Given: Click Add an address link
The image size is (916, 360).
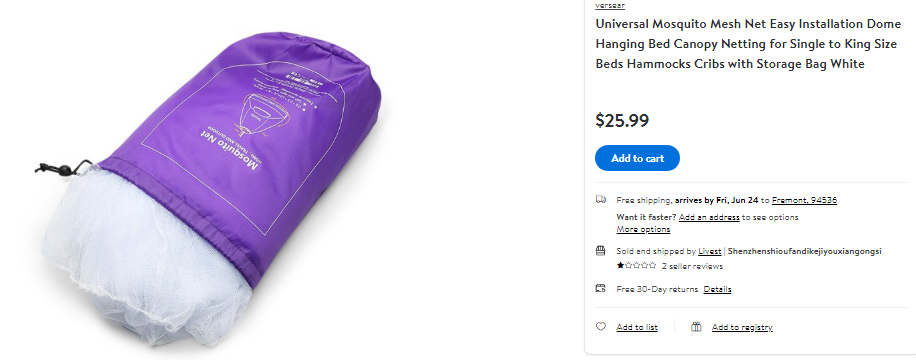Looking at the screenshot, I should (x=709, y=217).
